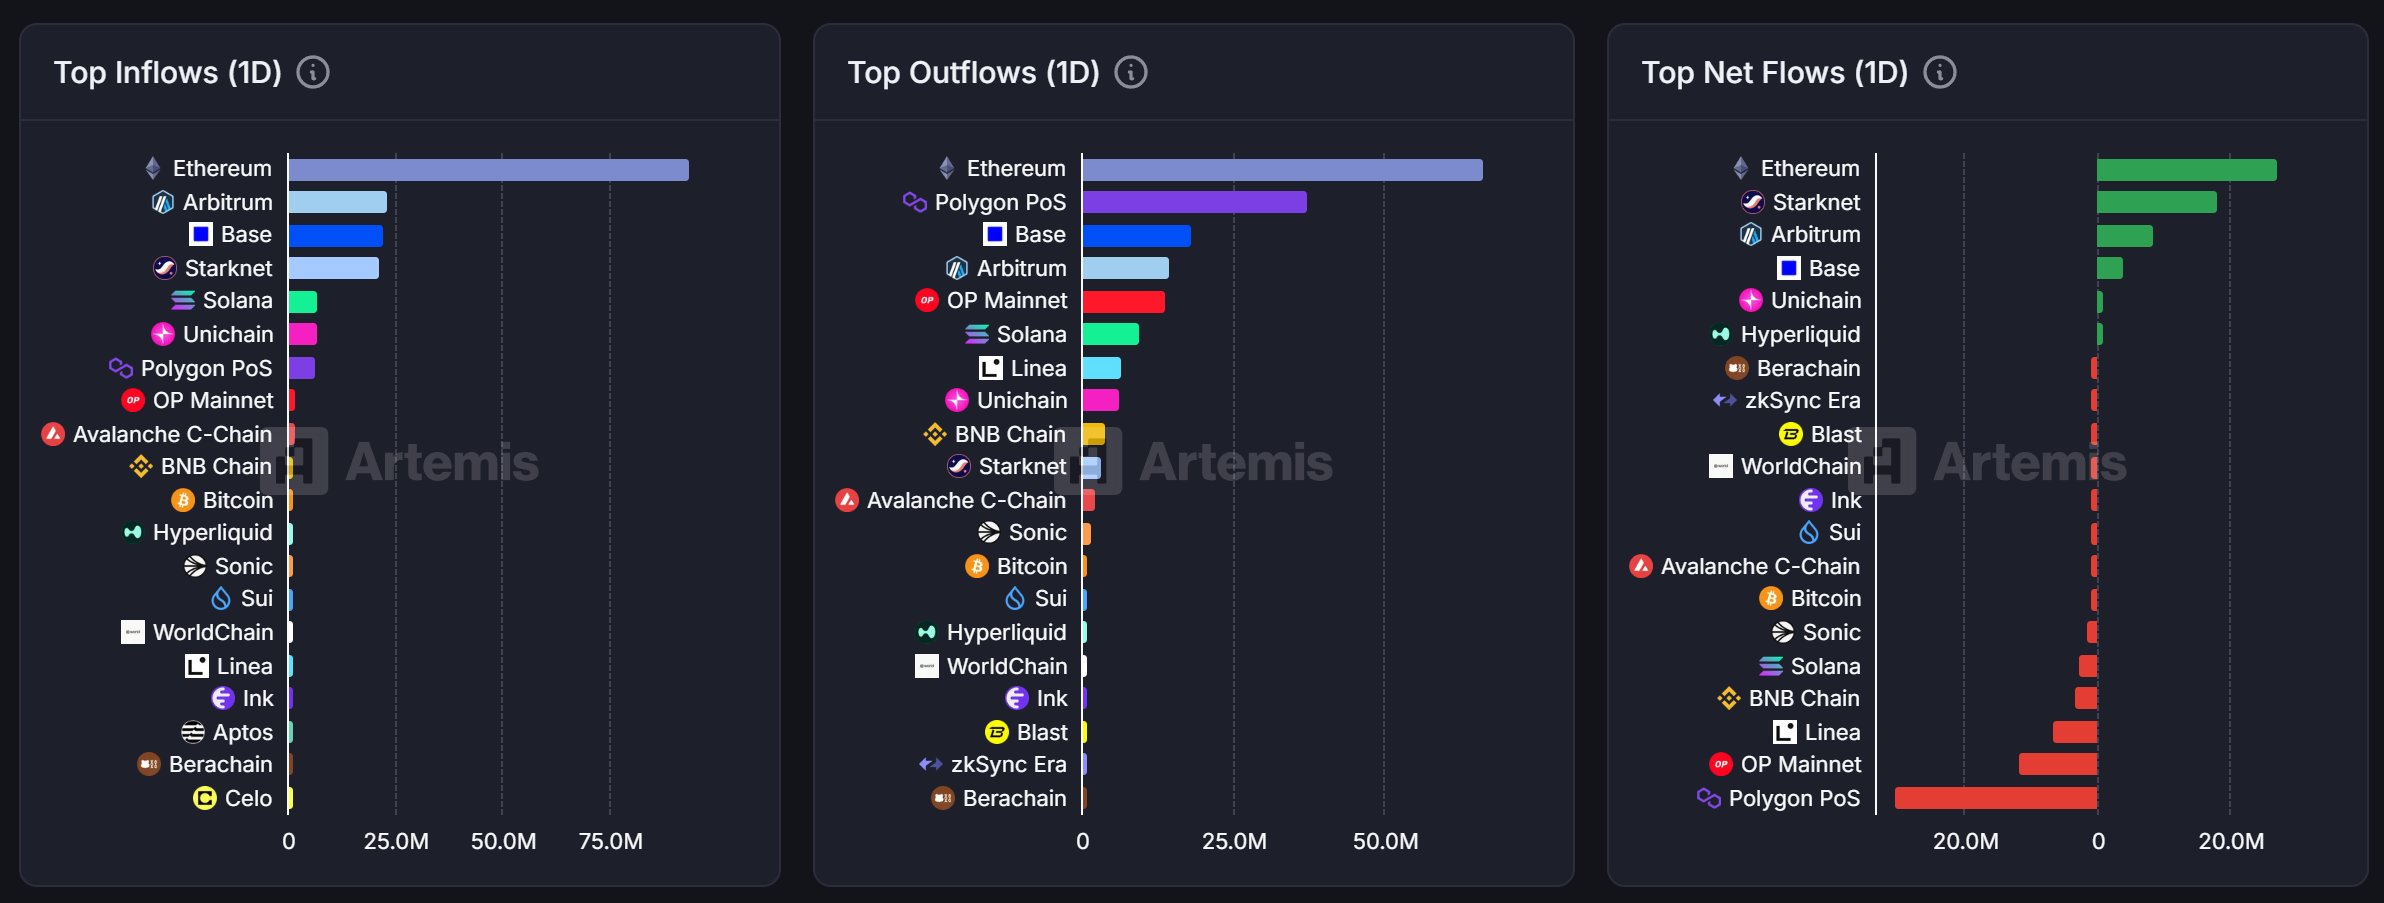Click OP Mainnet red bar in Top Outflows
Image resolution: width=2384 pixels, height=903 pixels.
click(1124, 302)
